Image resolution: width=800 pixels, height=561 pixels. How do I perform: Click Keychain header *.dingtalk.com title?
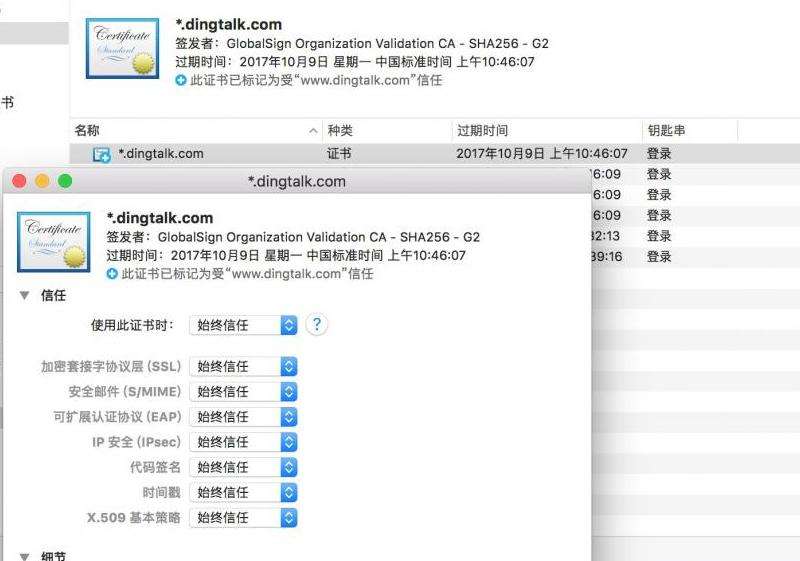coord(229,24)
